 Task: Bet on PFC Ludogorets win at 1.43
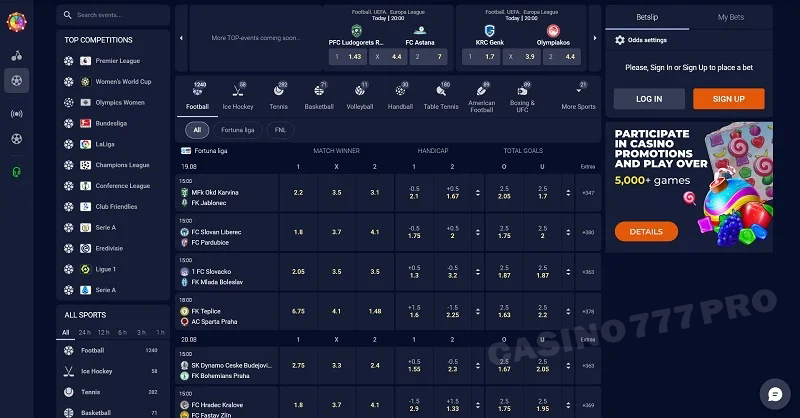pyautogui.click(x=348, y=57)
